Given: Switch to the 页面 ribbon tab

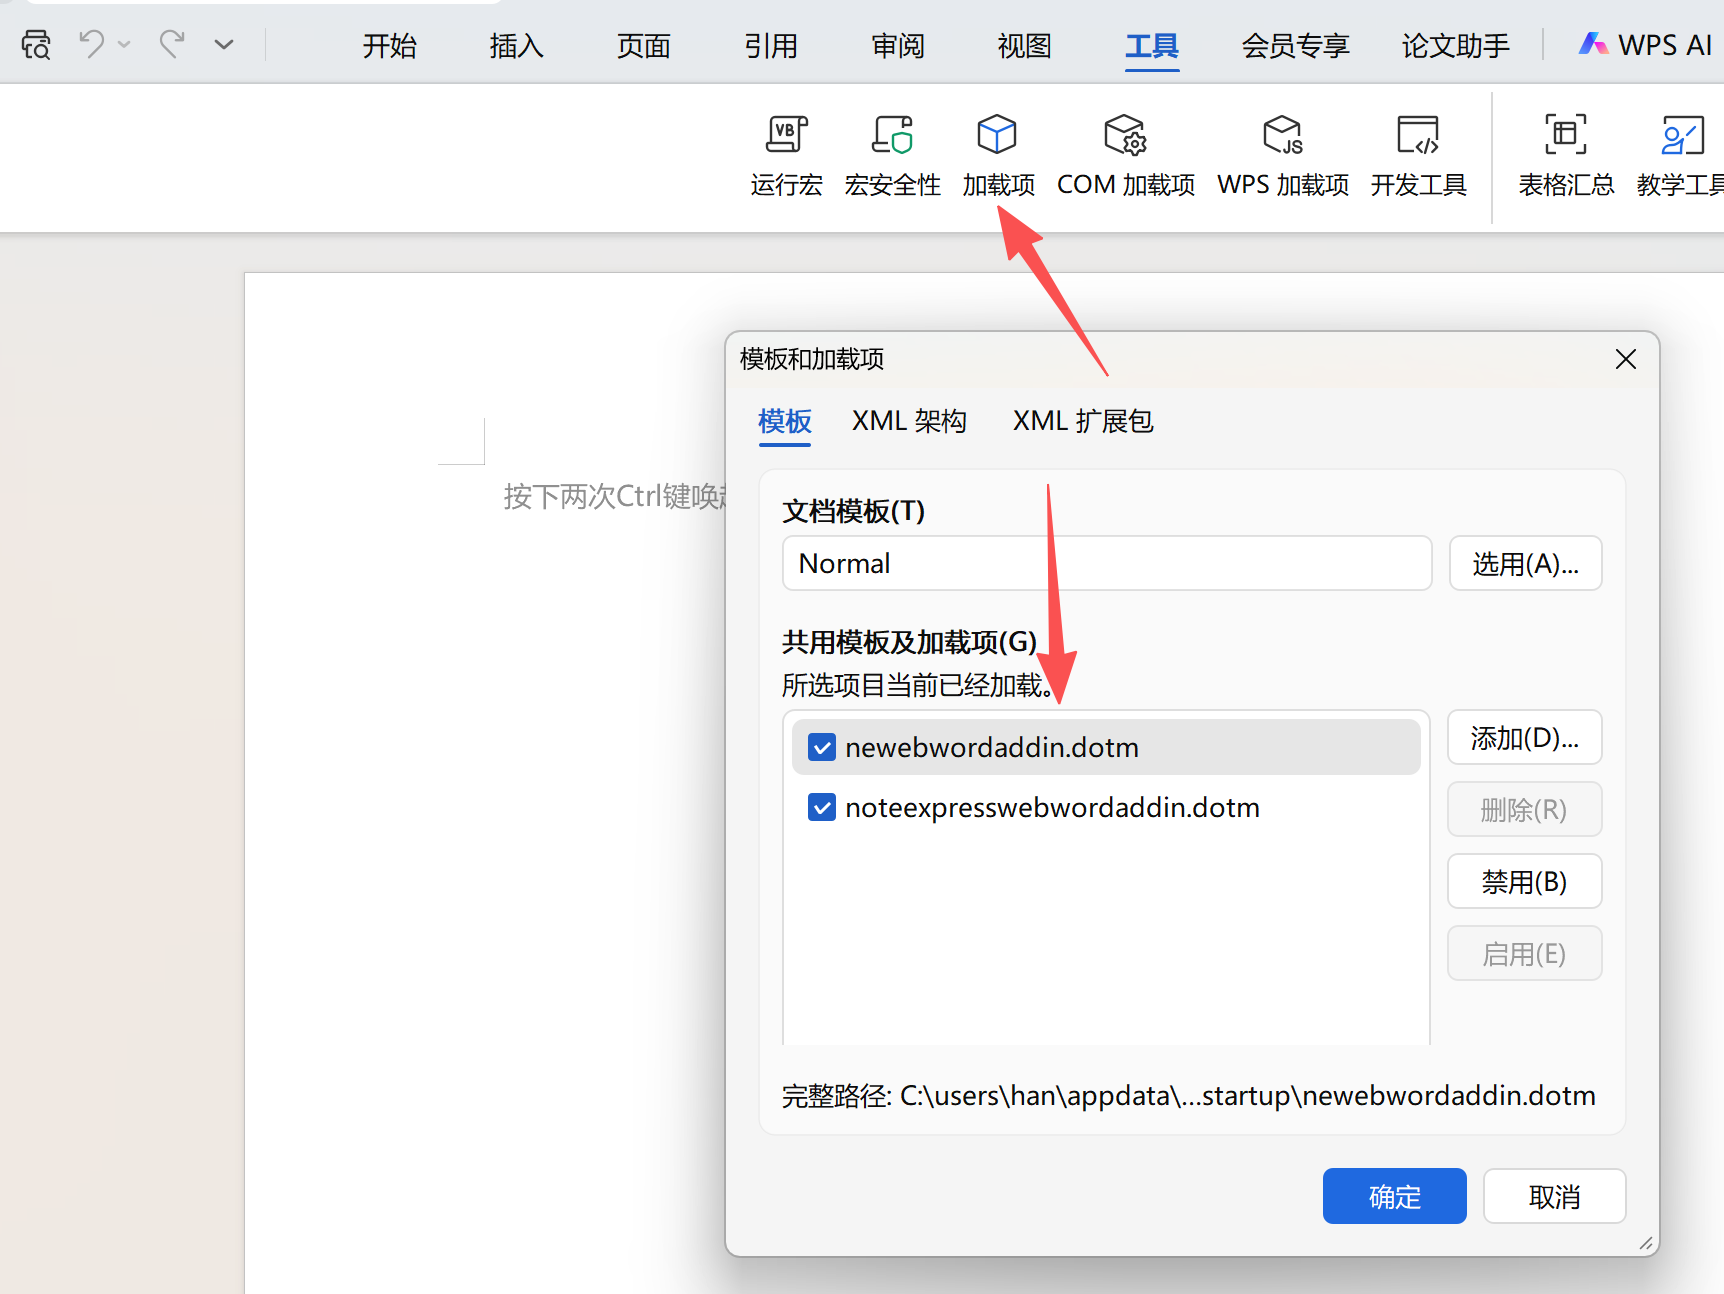Looking at the screenshot, I should tap(643, 46).
